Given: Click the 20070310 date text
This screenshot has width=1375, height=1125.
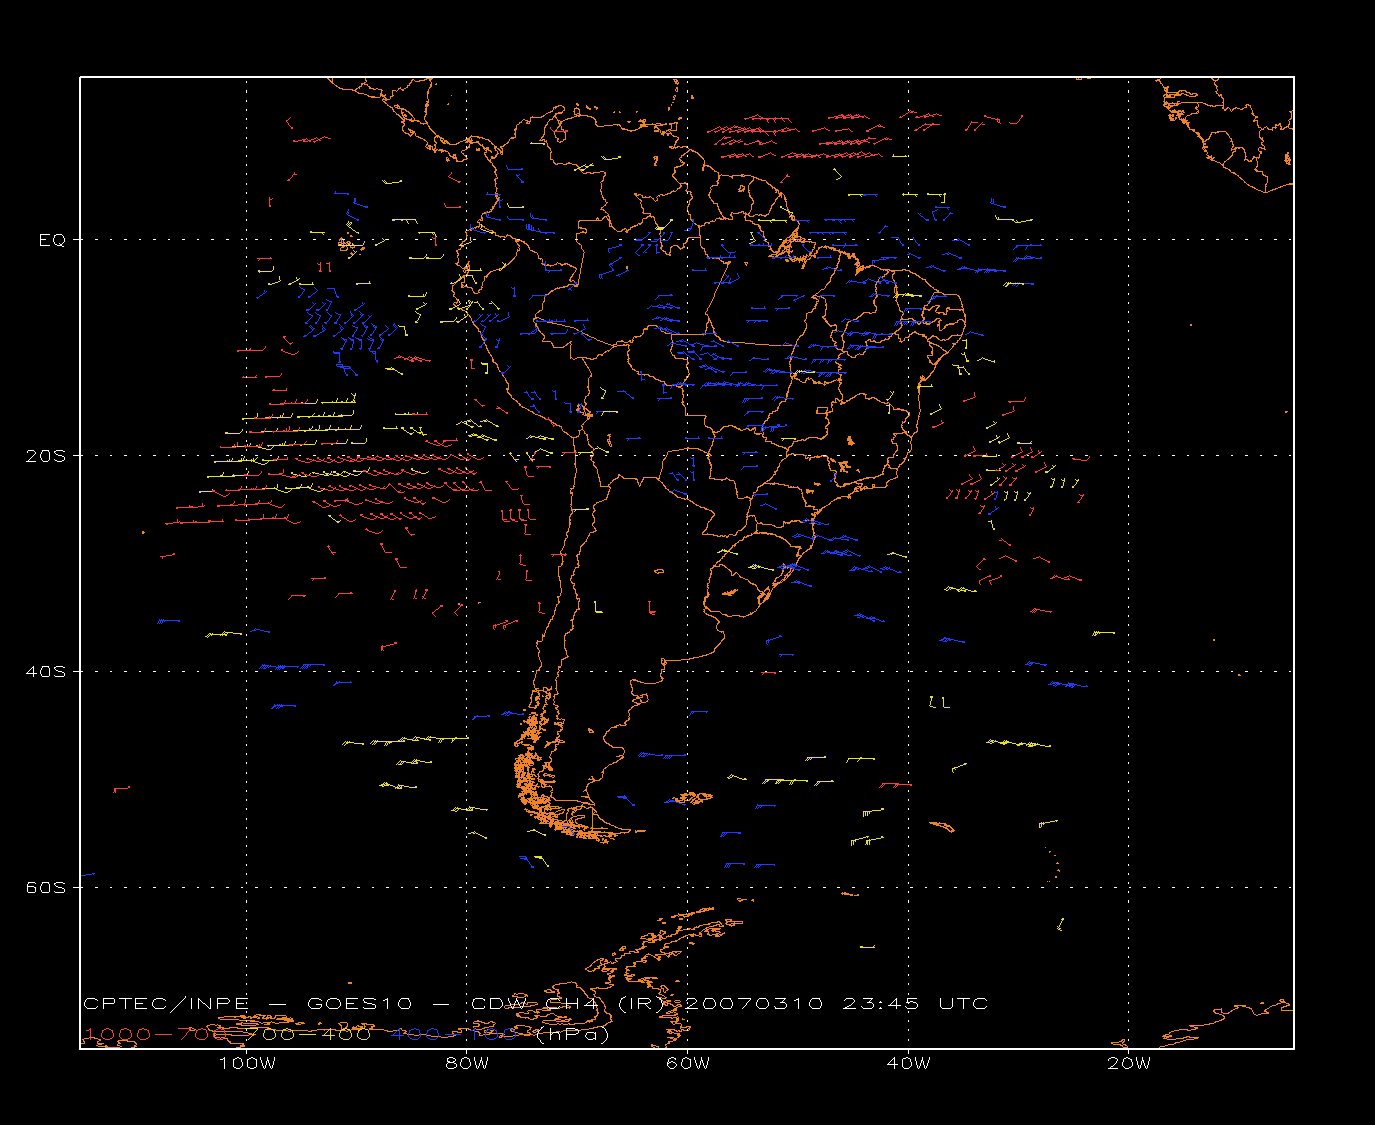Looking at the screenshot, I should pyautogui.click(x=753, y=1004).
